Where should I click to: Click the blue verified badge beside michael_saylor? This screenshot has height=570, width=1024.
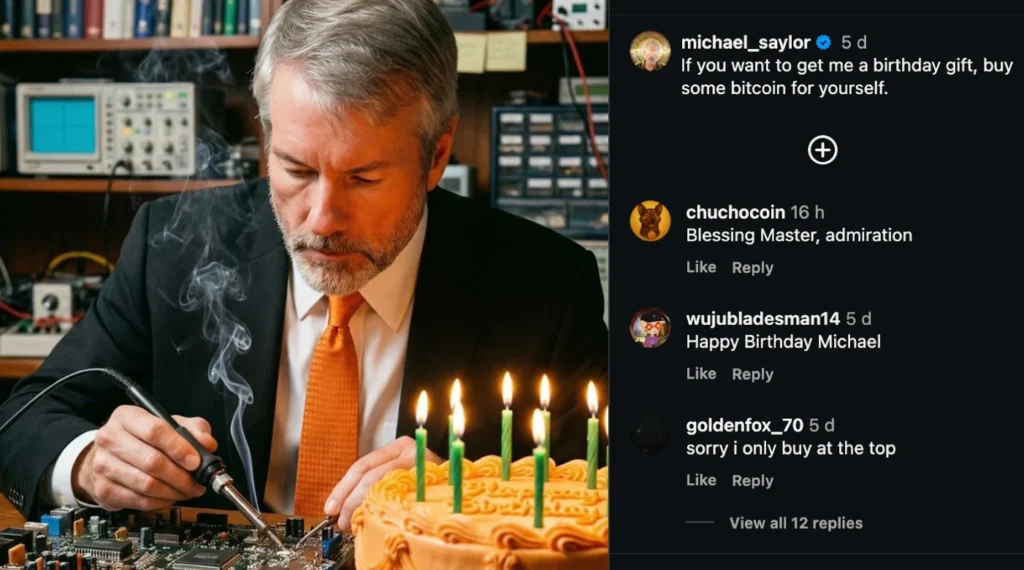[x=823, y=42]
